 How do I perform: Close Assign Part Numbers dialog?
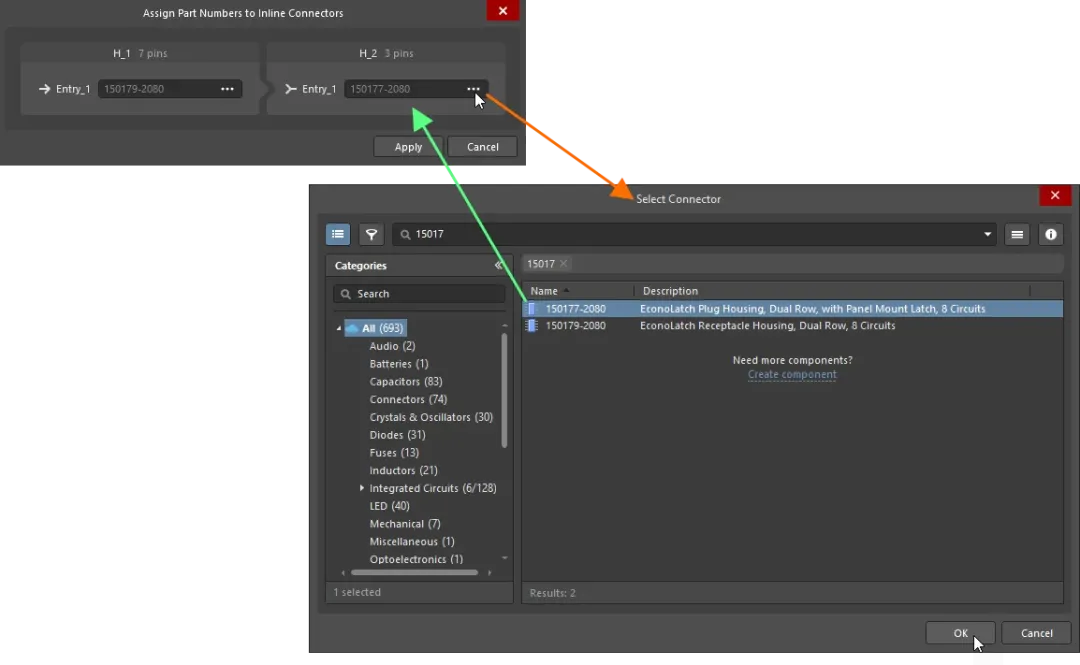[503, 11]
